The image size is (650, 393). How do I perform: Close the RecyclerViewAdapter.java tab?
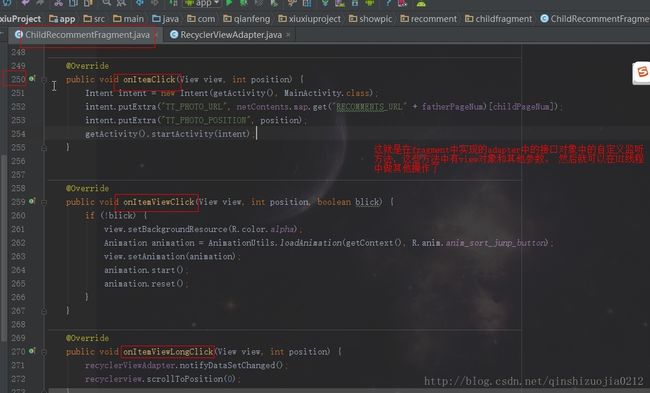click(288, 35)
